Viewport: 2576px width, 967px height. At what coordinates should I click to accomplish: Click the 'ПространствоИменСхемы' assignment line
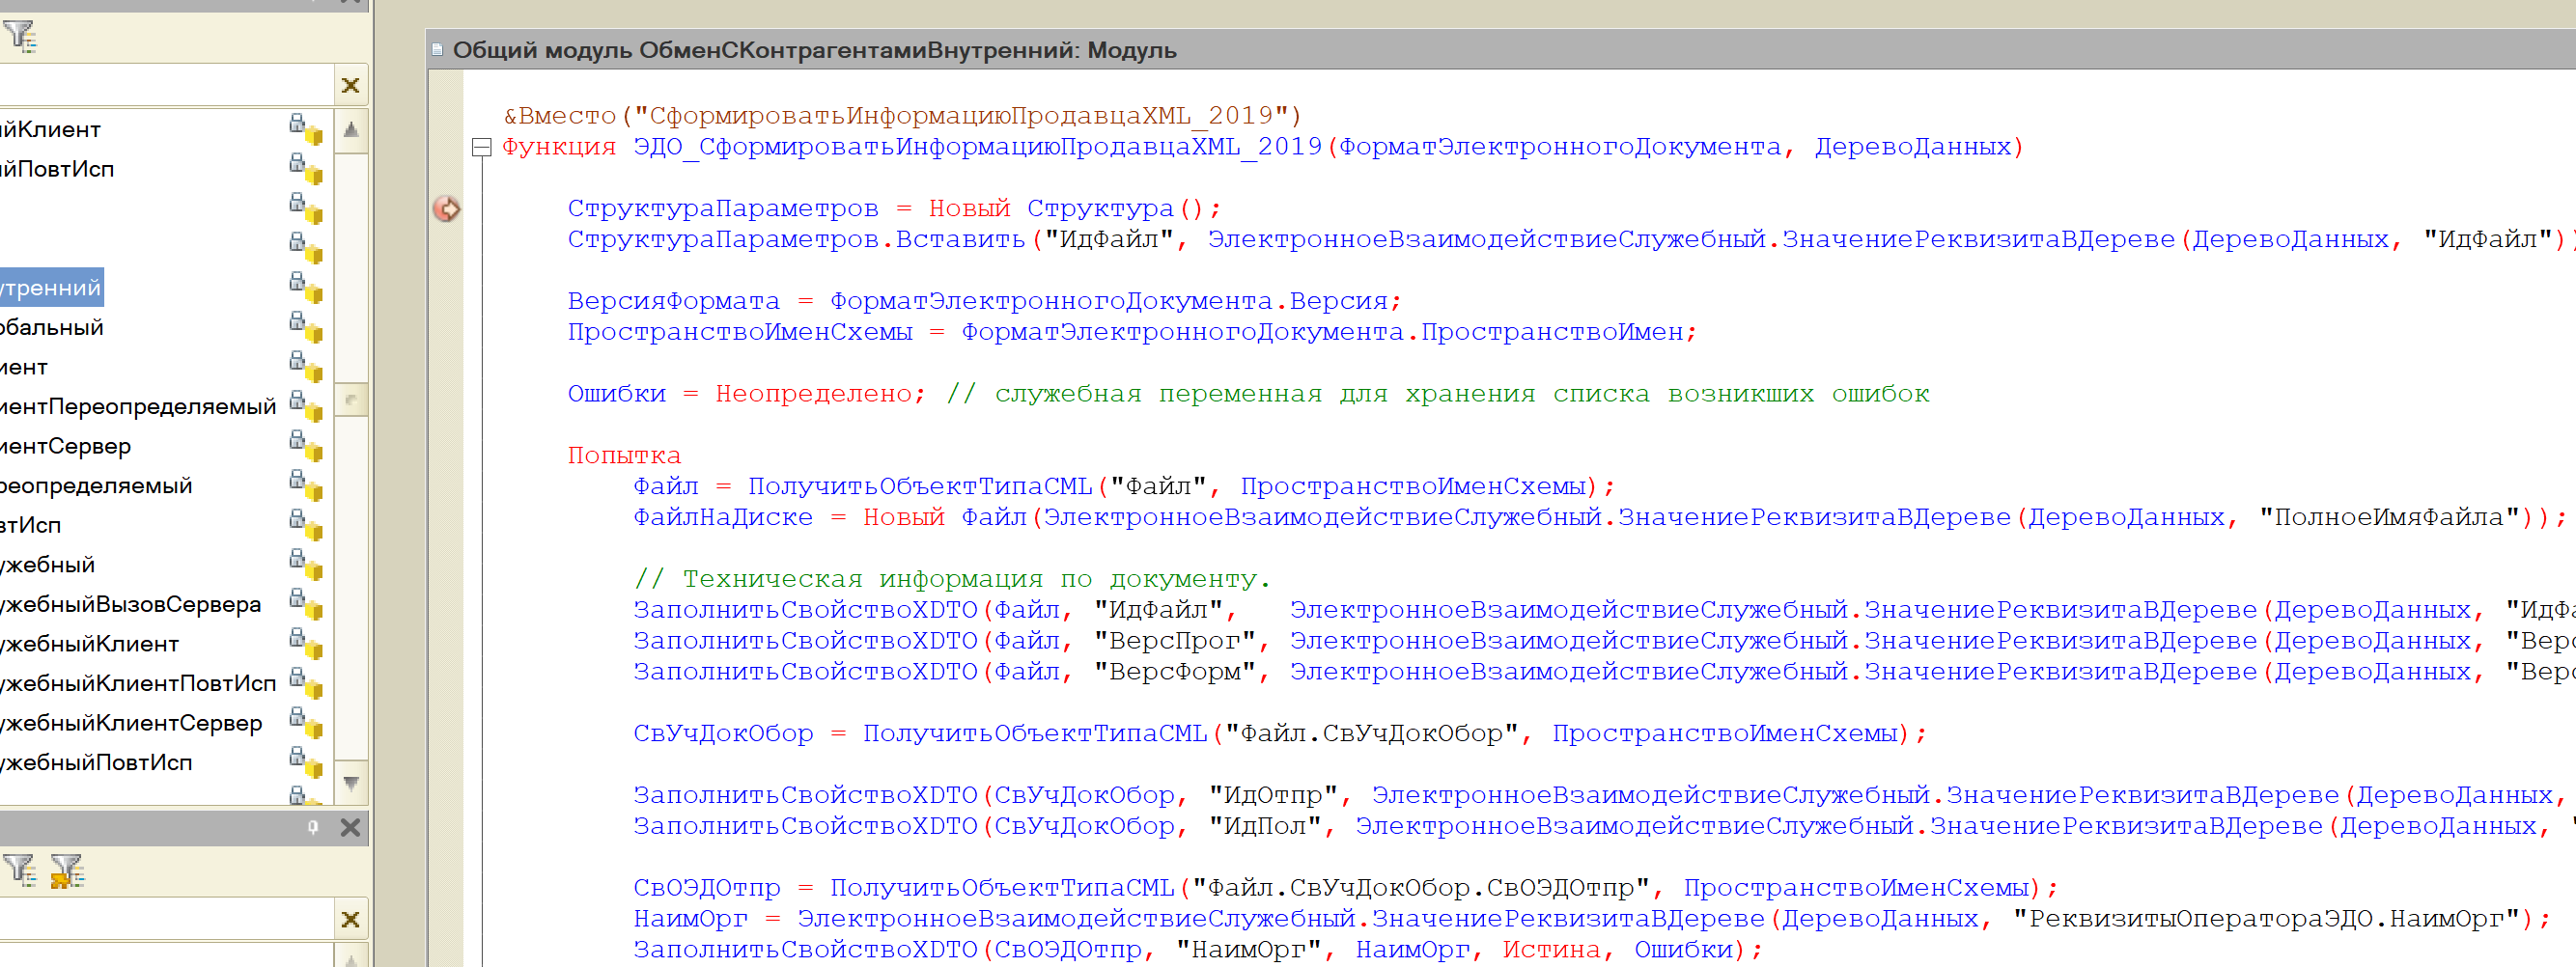click(1132, 333)
